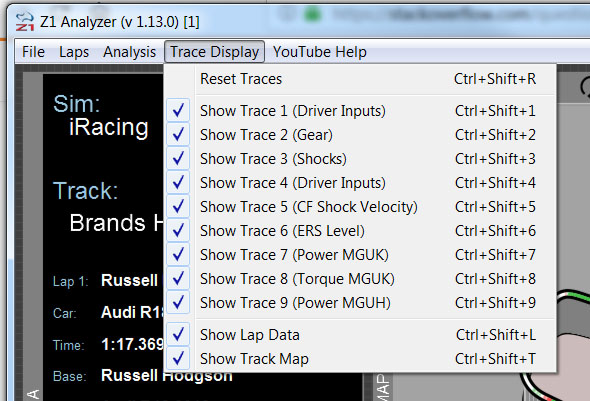590x401 pixels.
Task: Toggle Show Trace 4 (Driver Inputs)
Action: click(360, 183)
